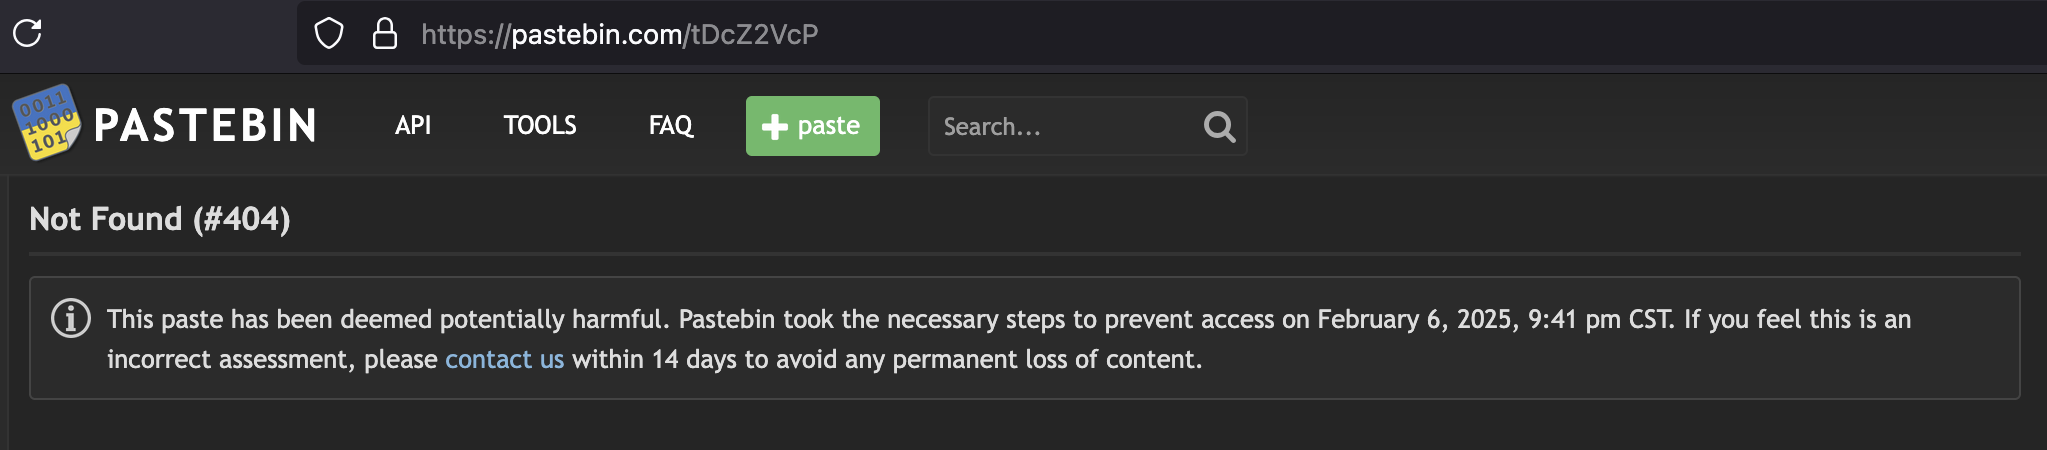Open the TOOLS menu item
The width and height of the screenshot is (2047, 450).
click(540, 125)
